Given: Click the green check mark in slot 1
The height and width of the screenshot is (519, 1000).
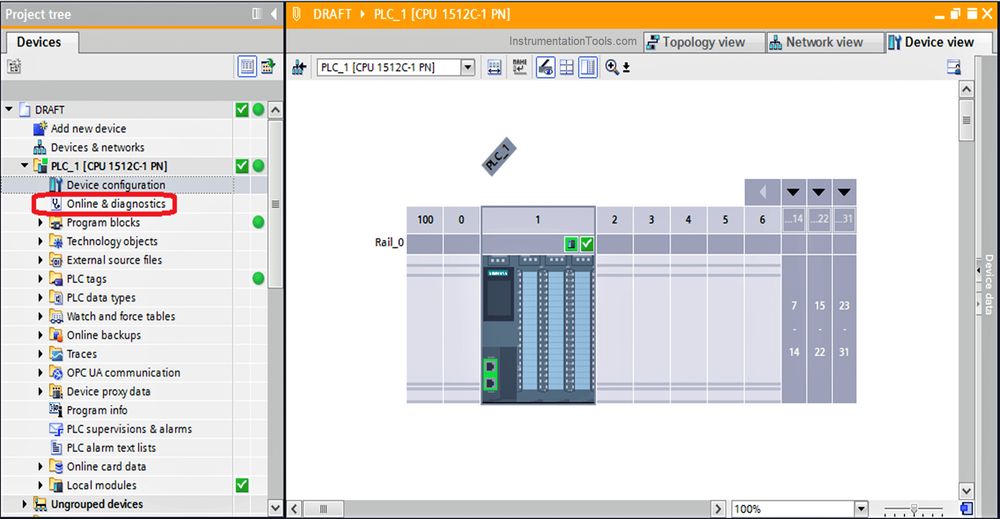Looking at the screenshot, I should point(587,244).
